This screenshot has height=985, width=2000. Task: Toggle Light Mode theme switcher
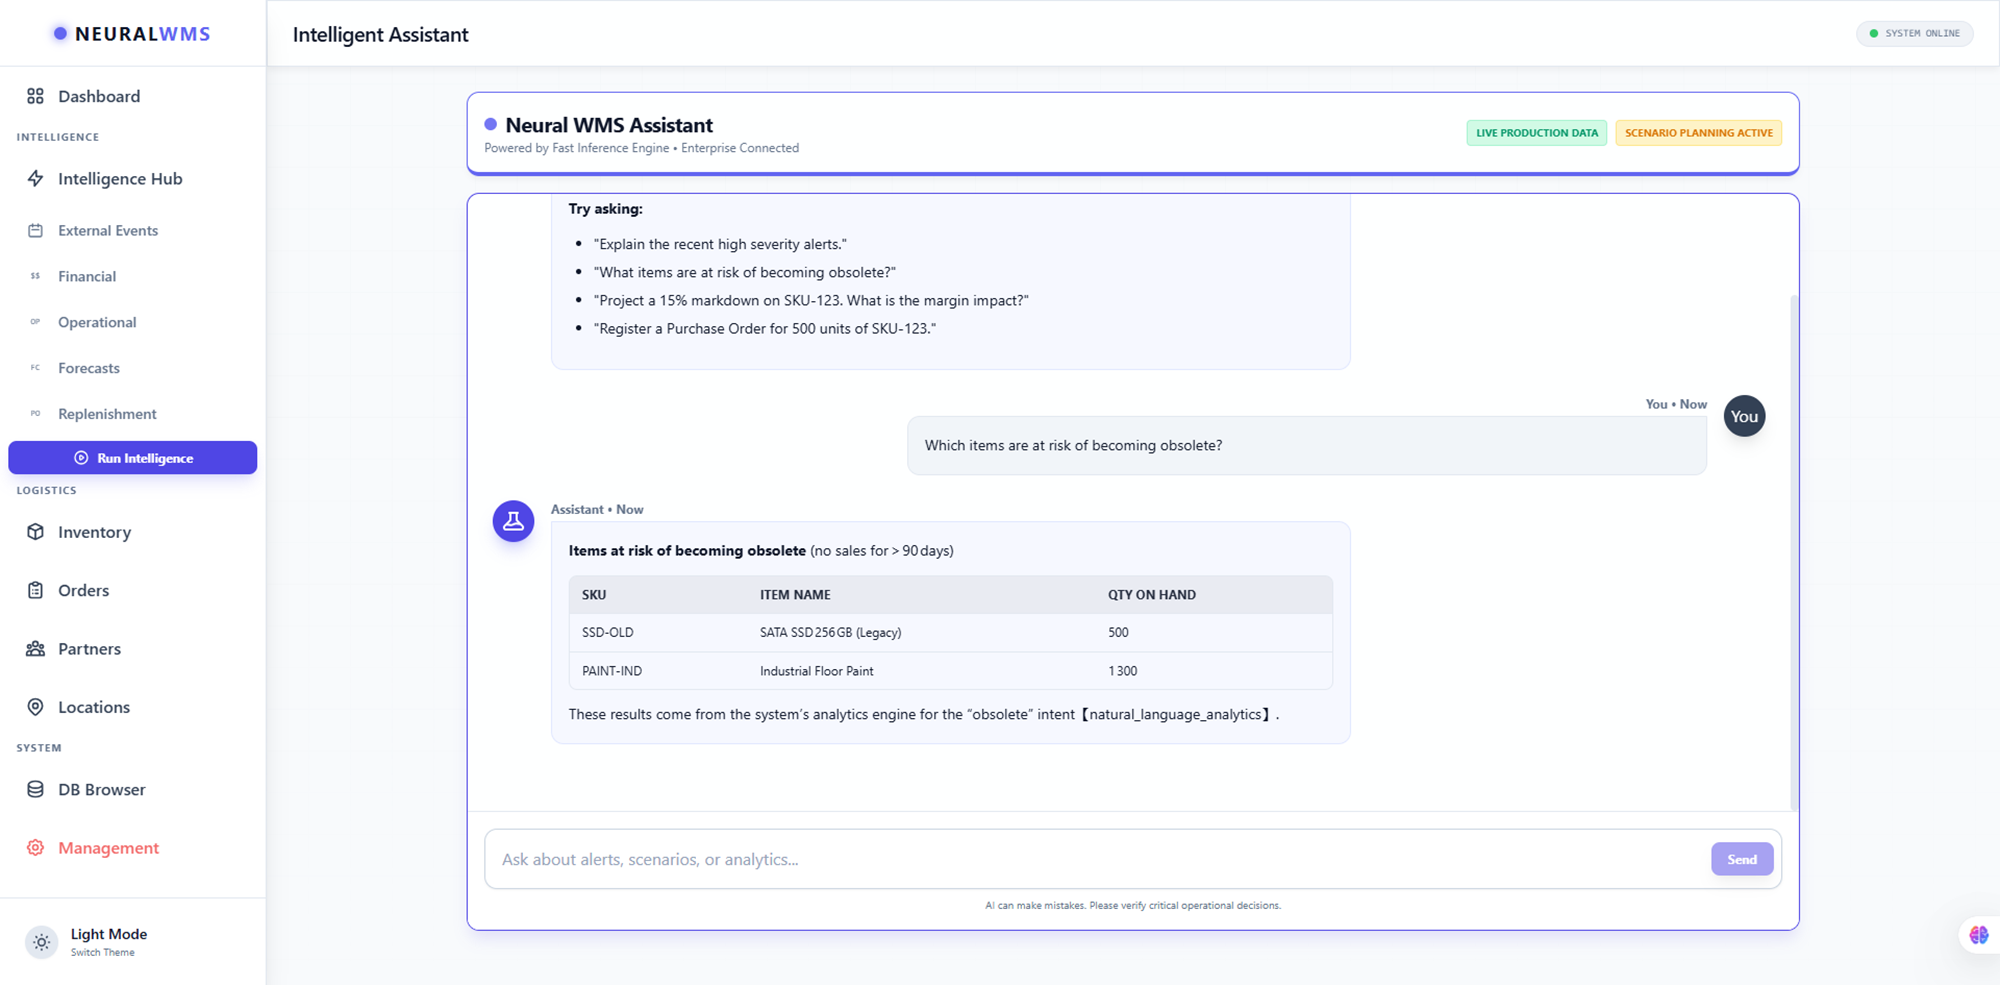click(x=41, y=941)
